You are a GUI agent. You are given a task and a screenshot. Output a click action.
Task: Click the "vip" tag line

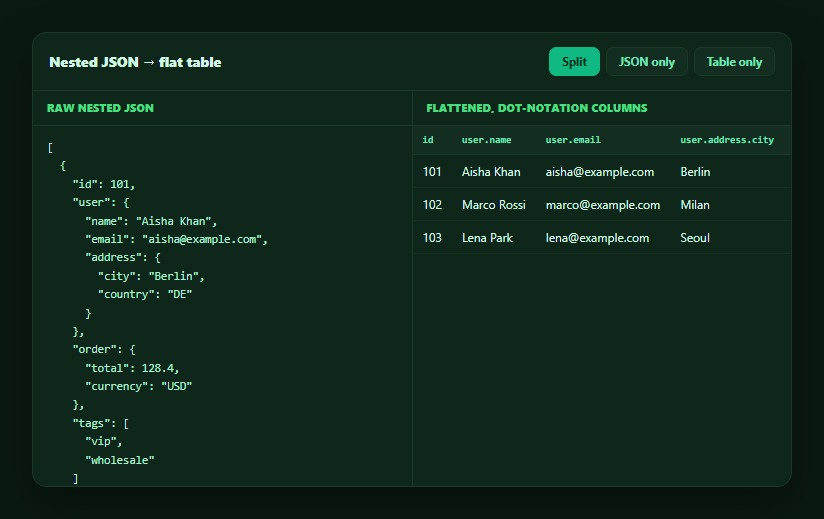tap(104, 442)
